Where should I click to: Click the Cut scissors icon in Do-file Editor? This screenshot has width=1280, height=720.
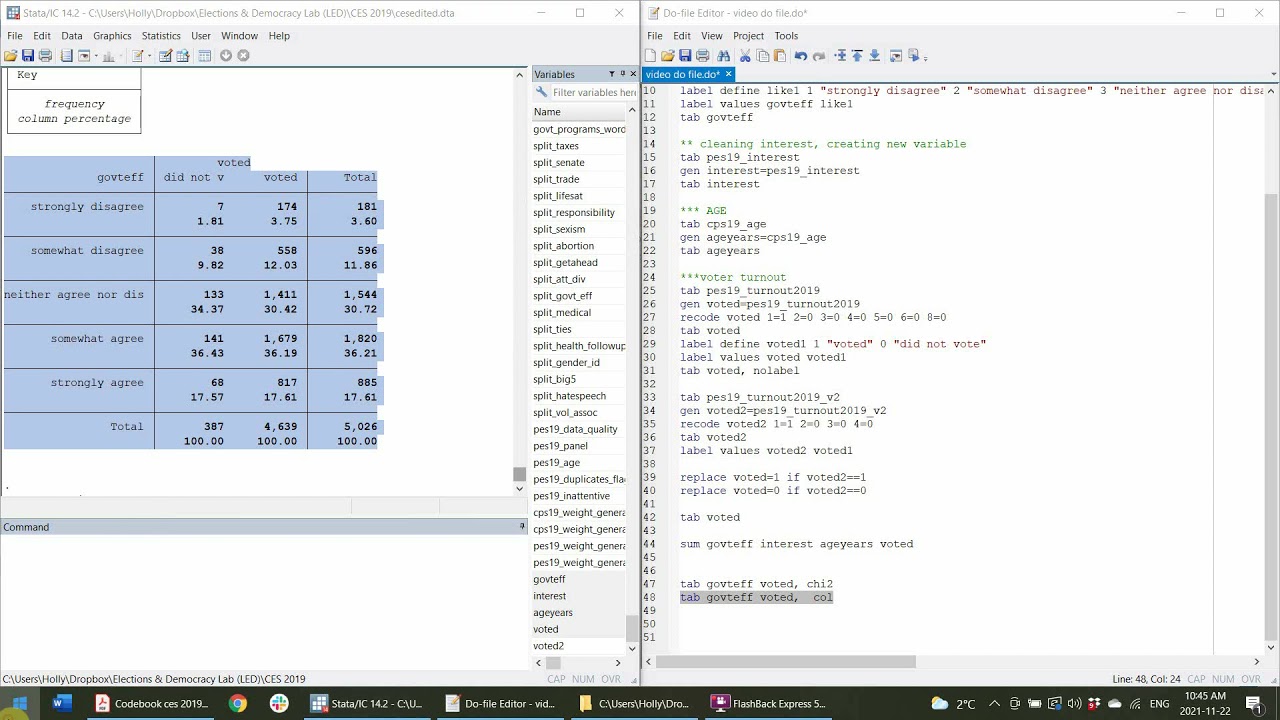tap(745, 56)
